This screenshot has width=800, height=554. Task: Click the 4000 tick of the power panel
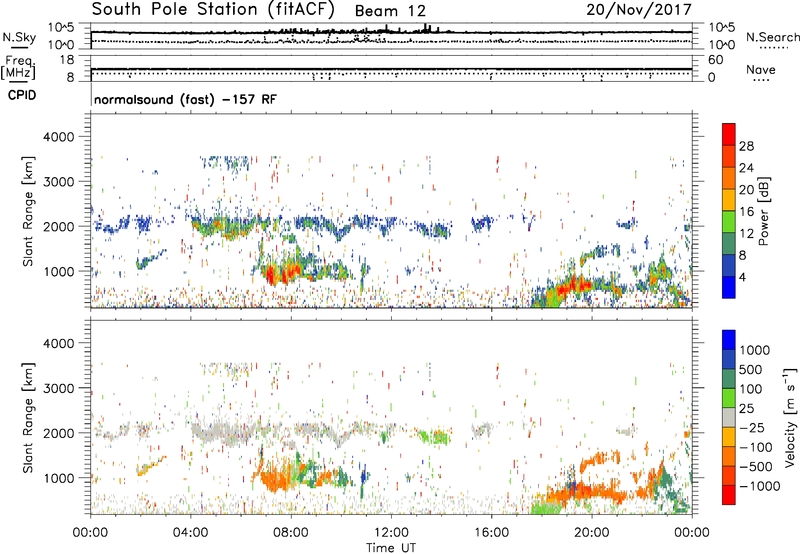[x=58, y=137]
